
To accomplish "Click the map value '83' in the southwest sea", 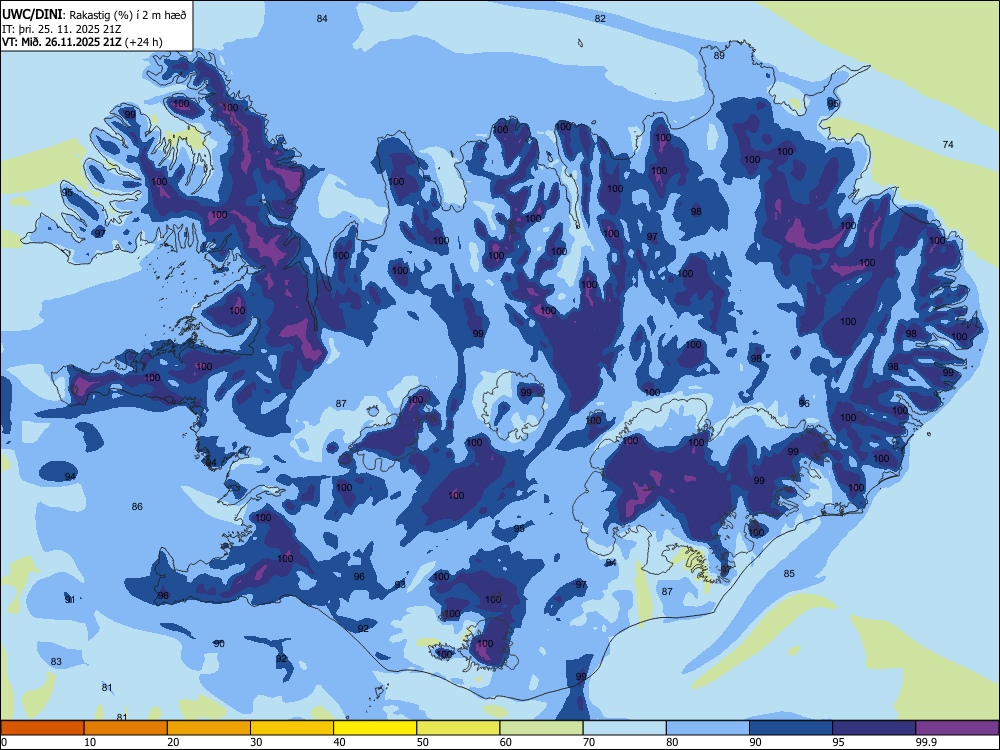I will (x=56, y=661).
